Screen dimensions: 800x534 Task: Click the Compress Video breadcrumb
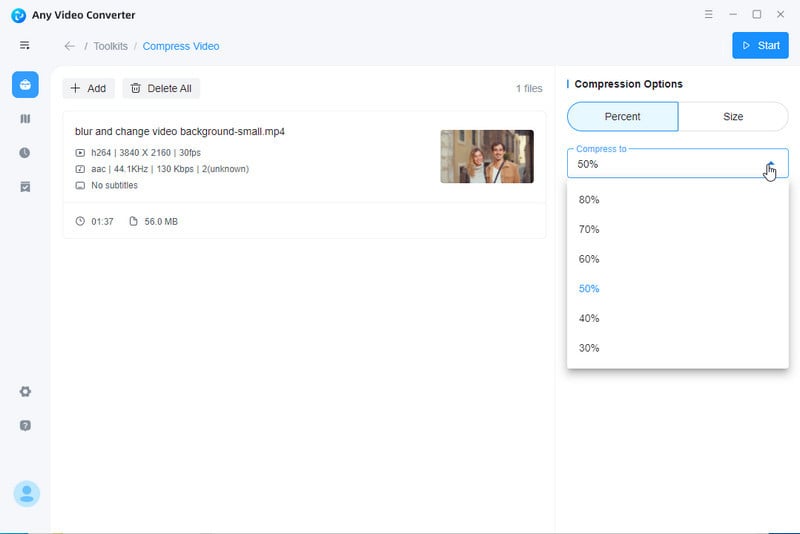pyautogui.click(x=181, y=46)
